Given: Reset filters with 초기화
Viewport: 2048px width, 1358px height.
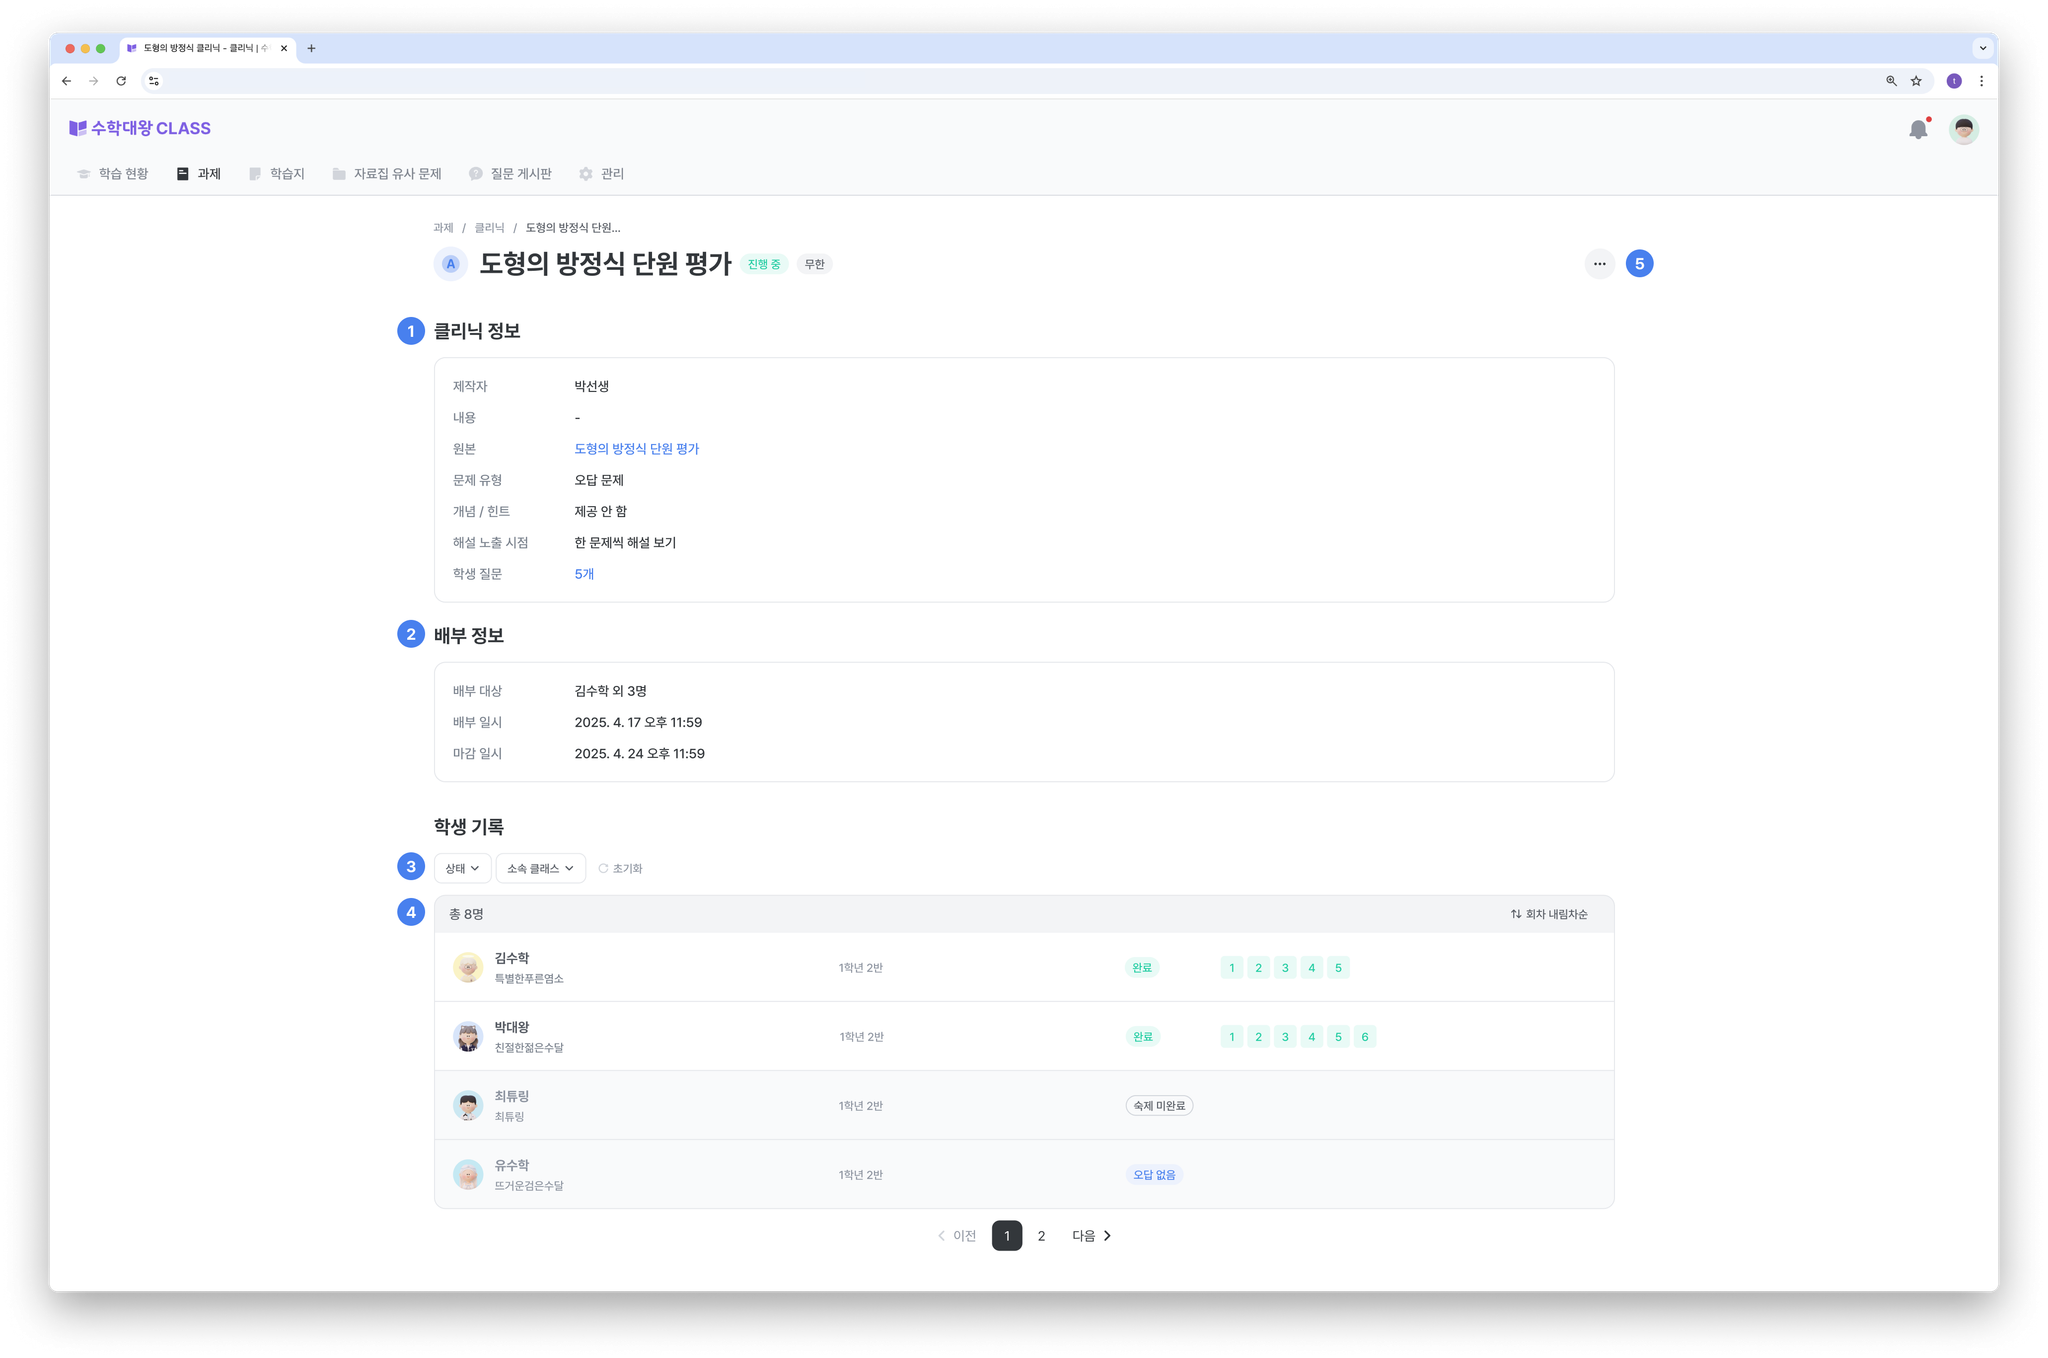Looking at the screenshot, I should [x=620, y=868].
